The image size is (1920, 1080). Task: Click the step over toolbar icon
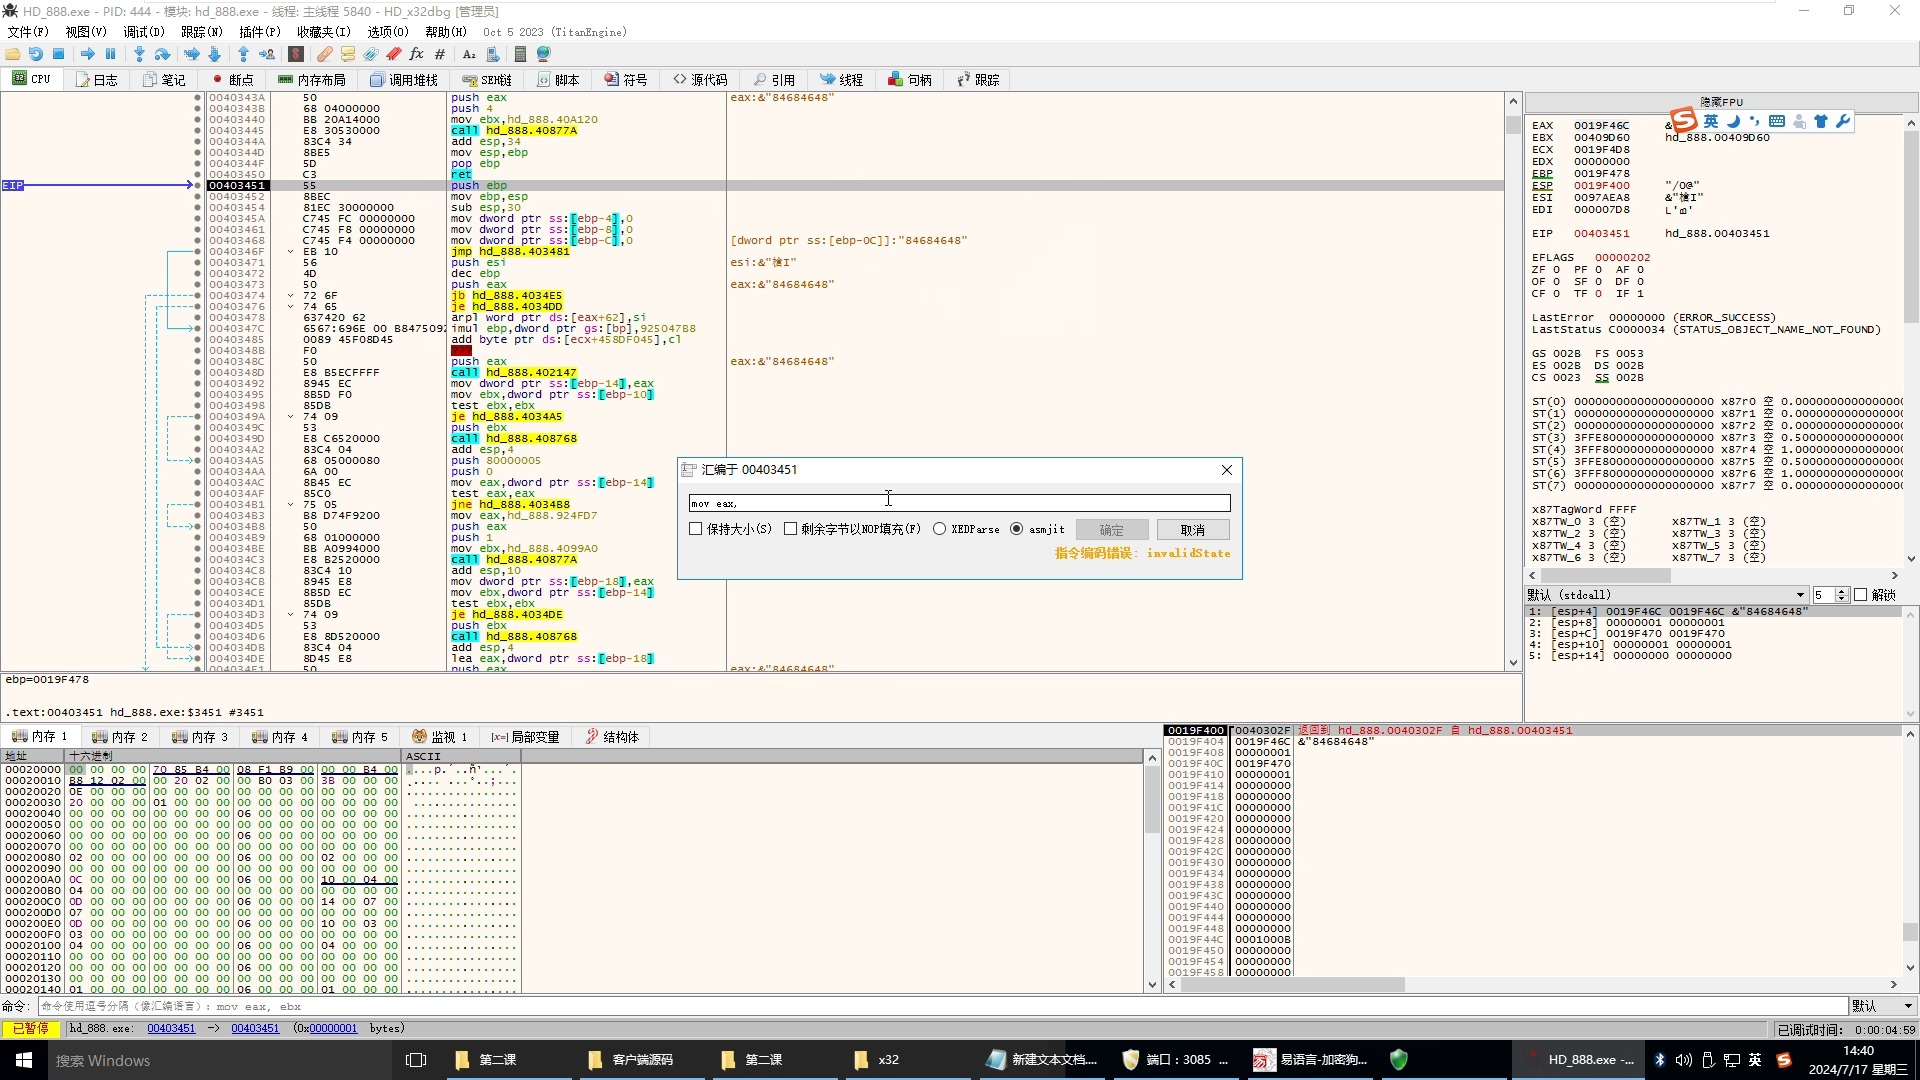pos(162,54)
